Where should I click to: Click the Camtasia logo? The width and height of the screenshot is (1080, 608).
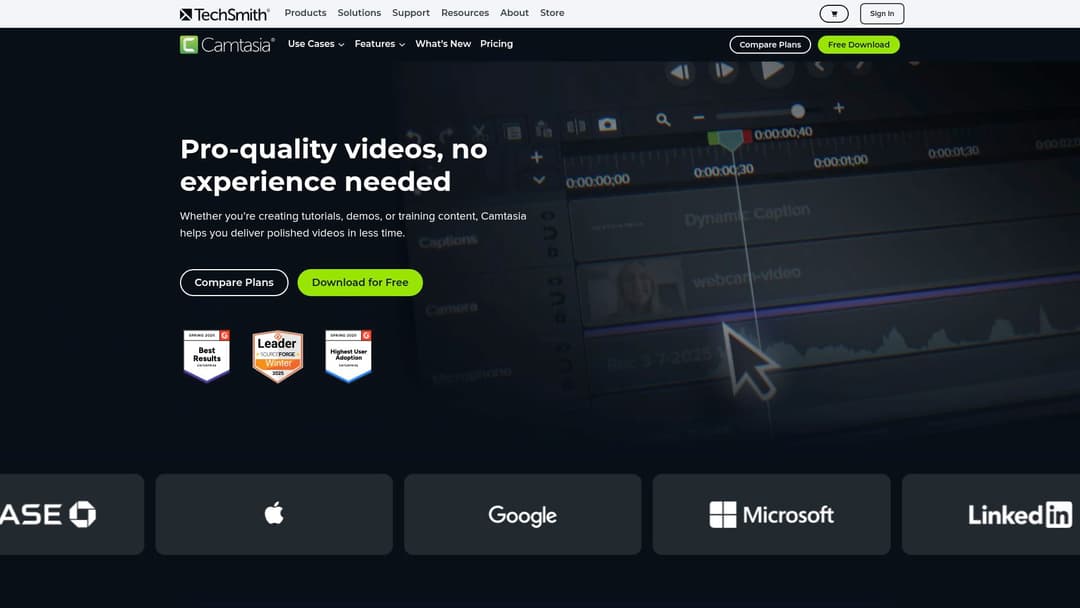pyautogui.click(x=227, y=45)
